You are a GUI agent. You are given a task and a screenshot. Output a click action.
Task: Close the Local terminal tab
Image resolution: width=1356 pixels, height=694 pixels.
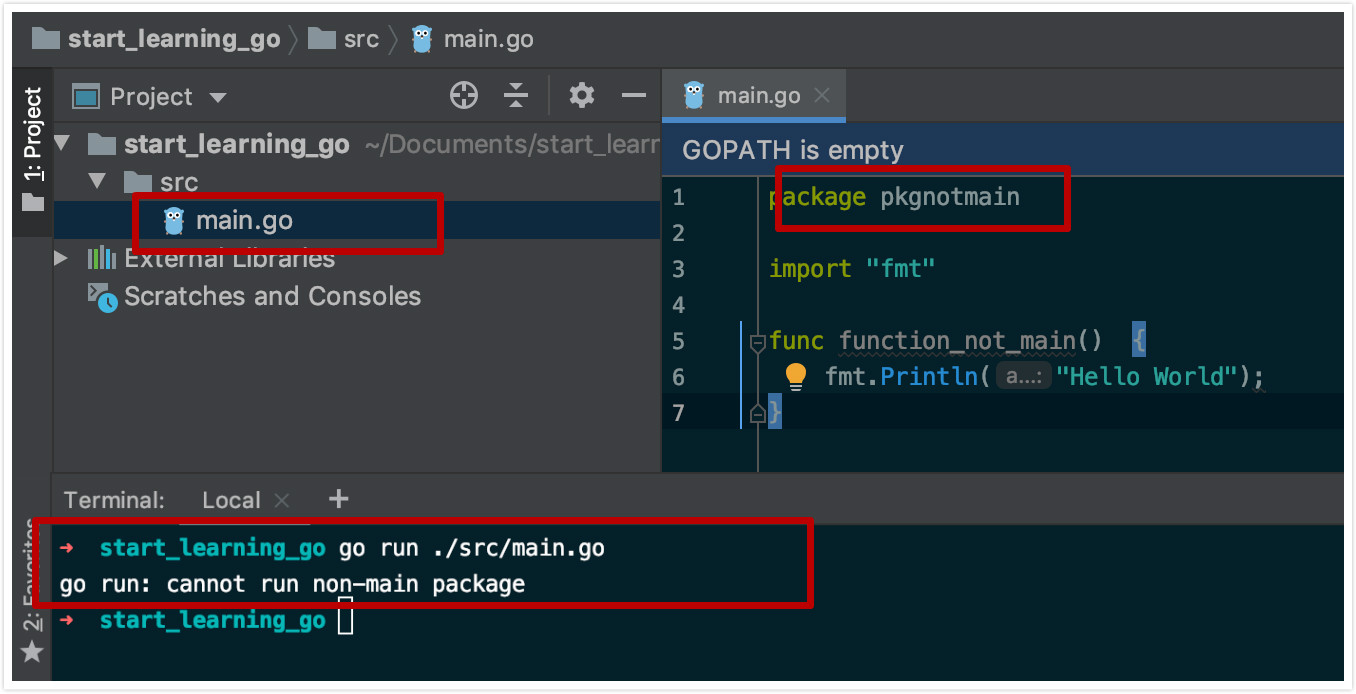pyautogui.click(x=282, y=500)
